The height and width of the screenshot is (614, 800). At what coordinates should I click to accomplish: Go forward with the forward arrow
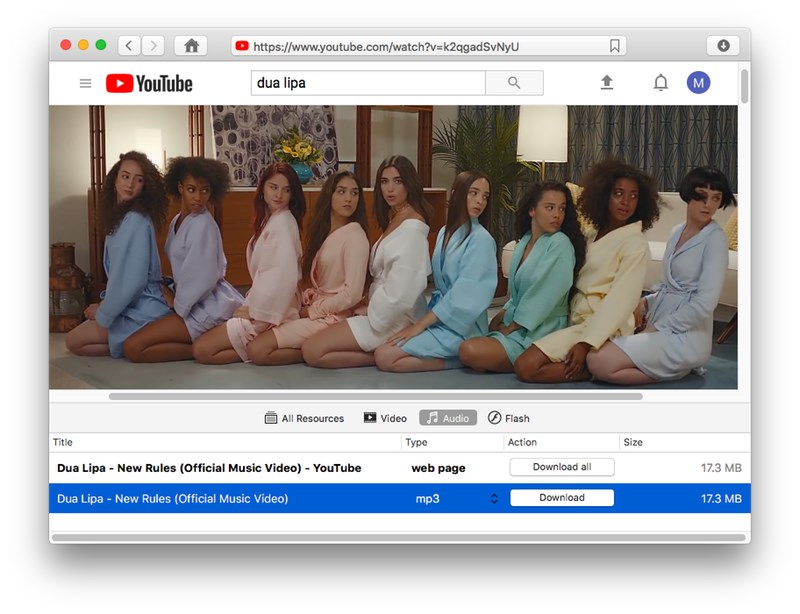coord(153,46)
